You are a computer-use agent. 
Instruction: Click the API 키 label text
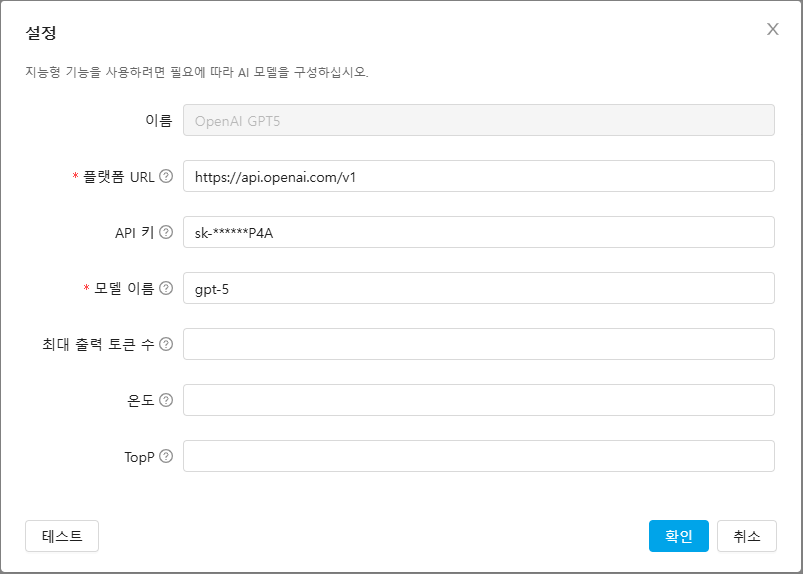coord(134,232)
